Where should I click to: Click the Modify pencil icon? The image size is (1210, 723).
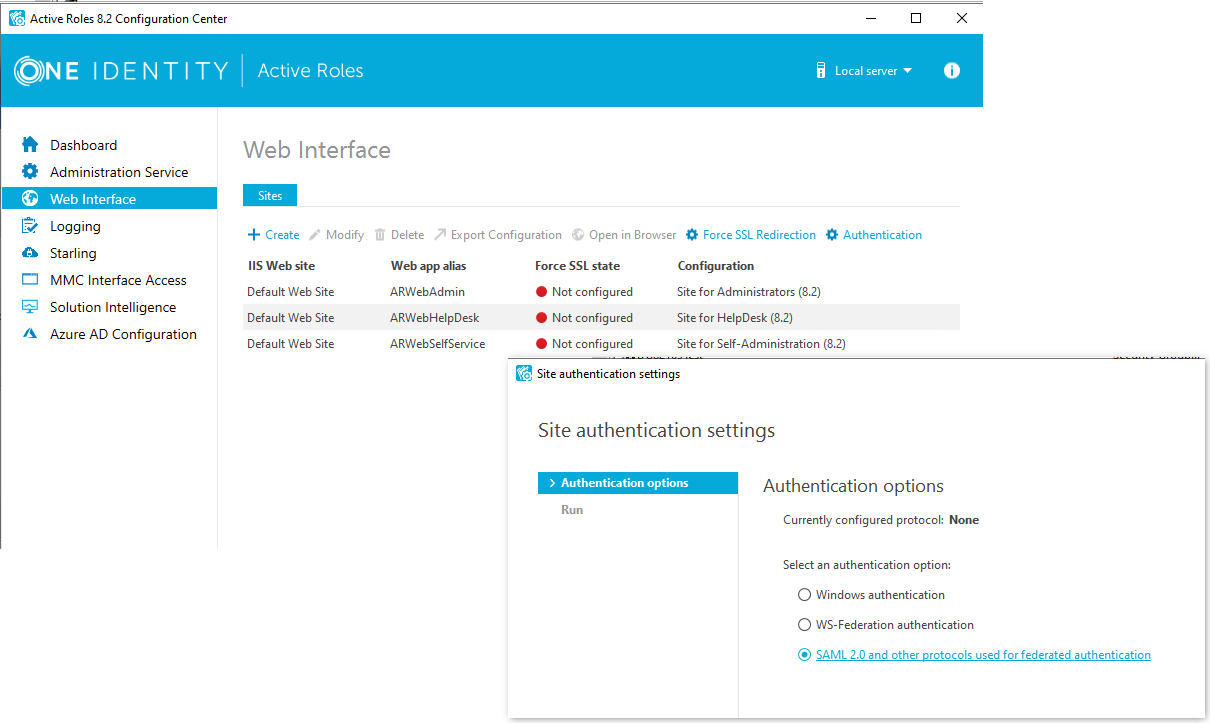click(x=315, y=235)
